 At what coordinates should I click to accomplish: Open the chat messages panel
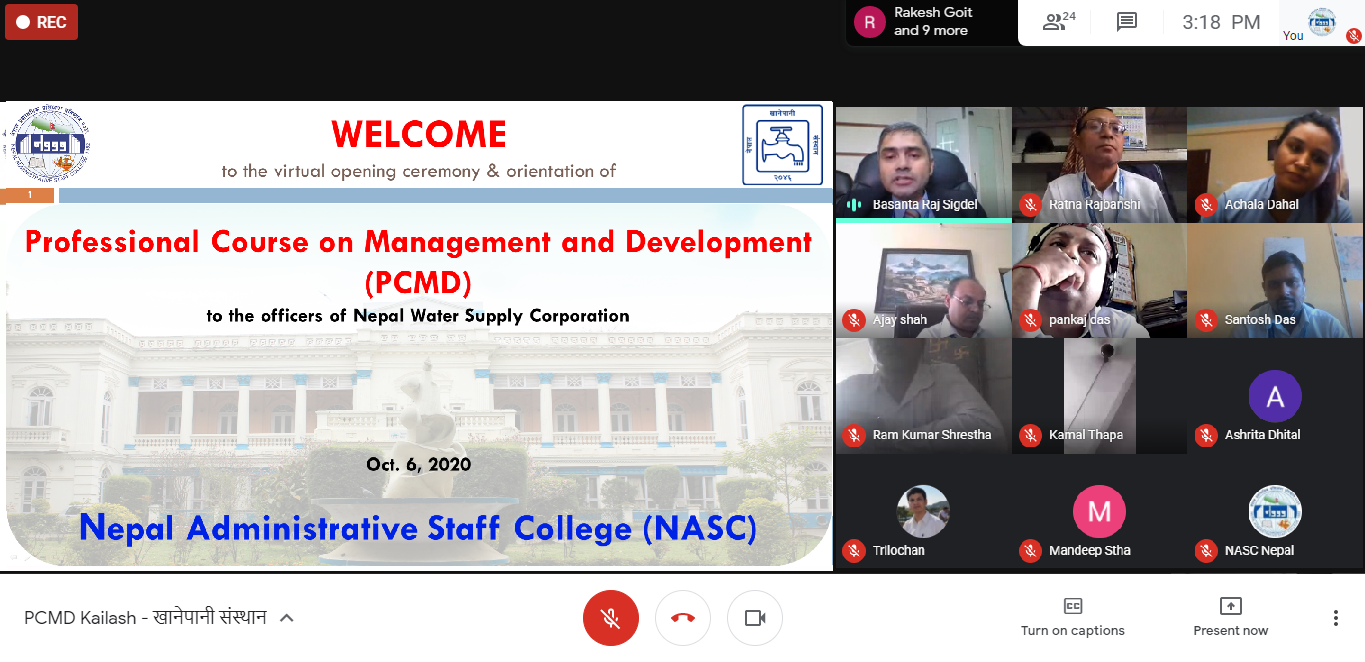click(x=1127, y=22)
